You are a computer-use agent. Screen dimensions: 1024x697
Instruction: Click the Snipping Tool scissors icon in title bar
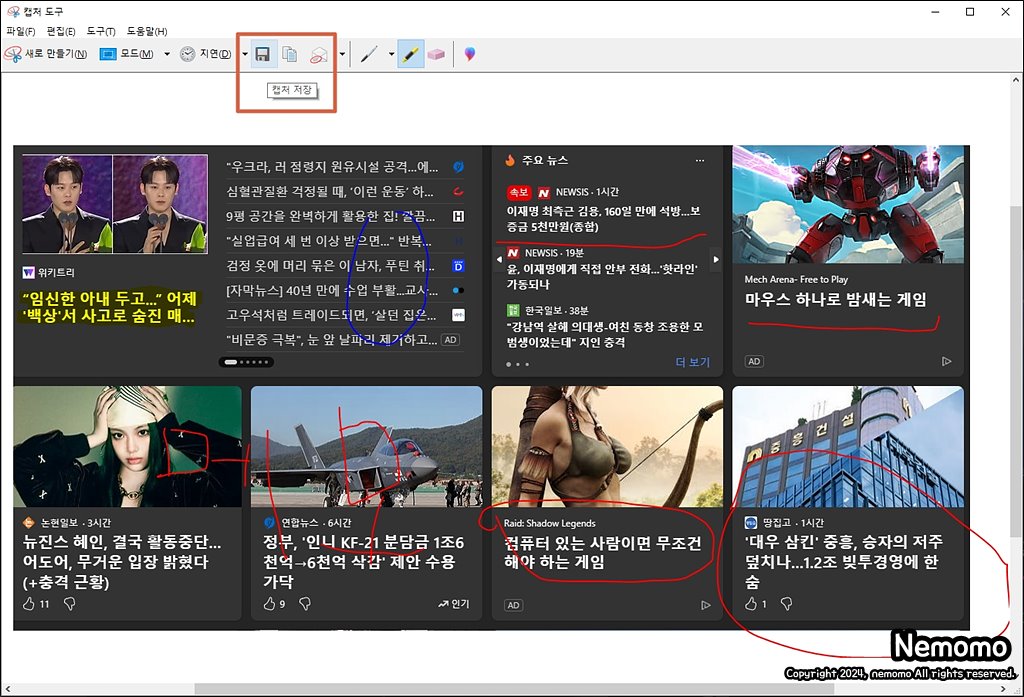pos(13,12)
